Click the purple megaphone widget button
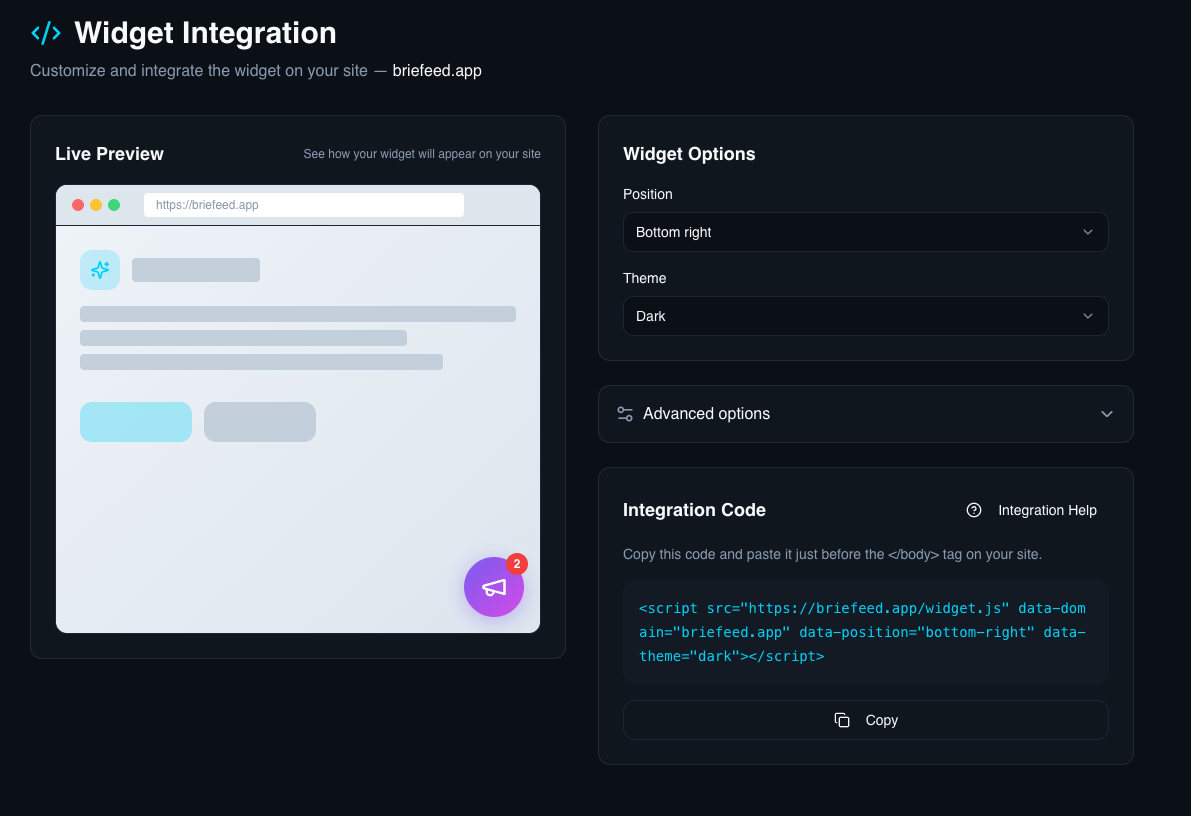This screenshot has height=816, width=1191. (x=494, y=587)
